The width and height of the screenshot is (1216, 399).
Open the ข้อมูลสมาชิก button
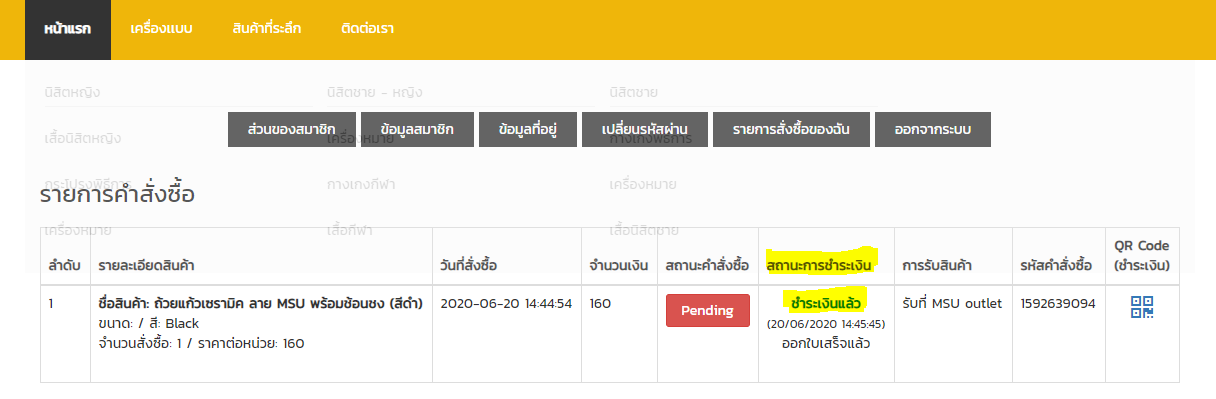417,130
